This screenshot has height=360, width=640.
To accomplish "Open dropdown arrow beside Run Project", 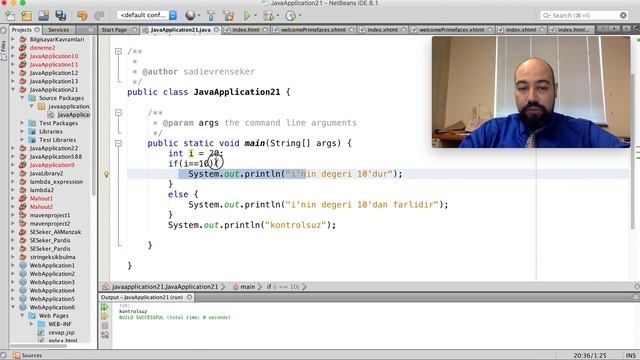I will [x=256, y=16].
